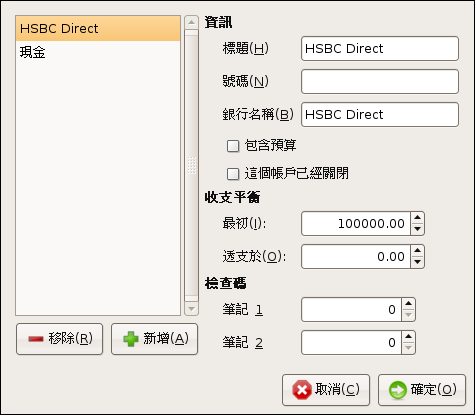Decrease 透支於 value with down arrow
This screenshot has height=415, width=475.
click(x=417, y=262)
